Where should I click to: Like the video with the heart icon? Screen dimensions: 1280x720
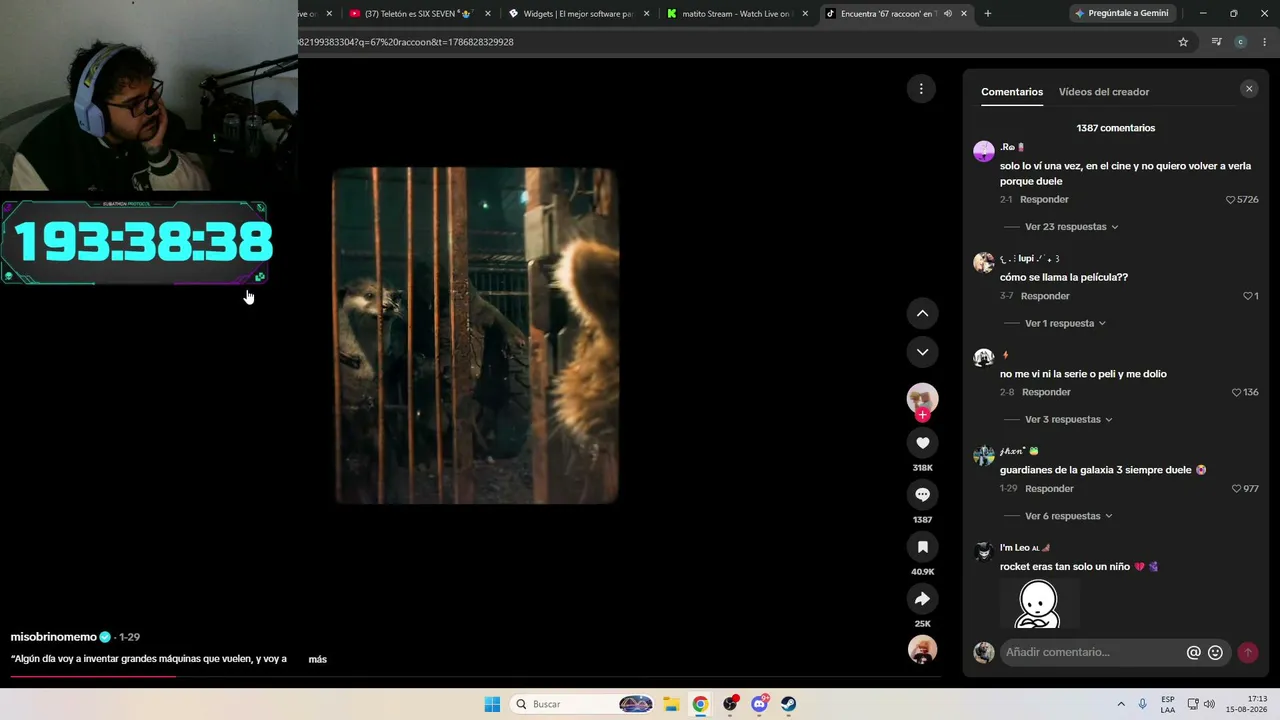[922, 443]
